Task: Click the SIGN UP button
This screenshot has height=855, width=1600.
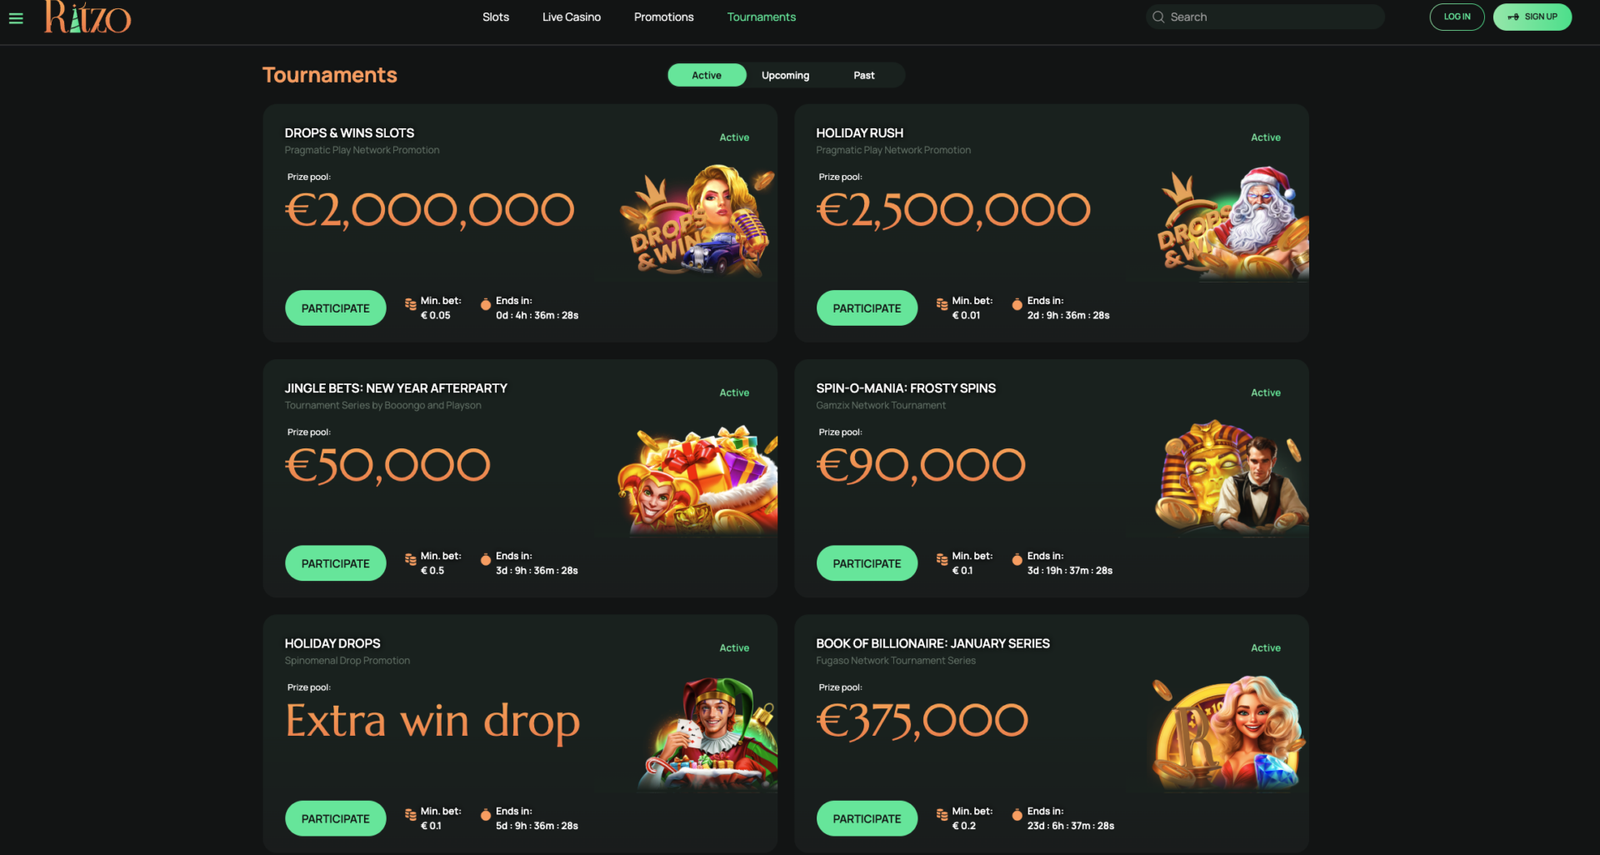Action: pos(1532,17)
